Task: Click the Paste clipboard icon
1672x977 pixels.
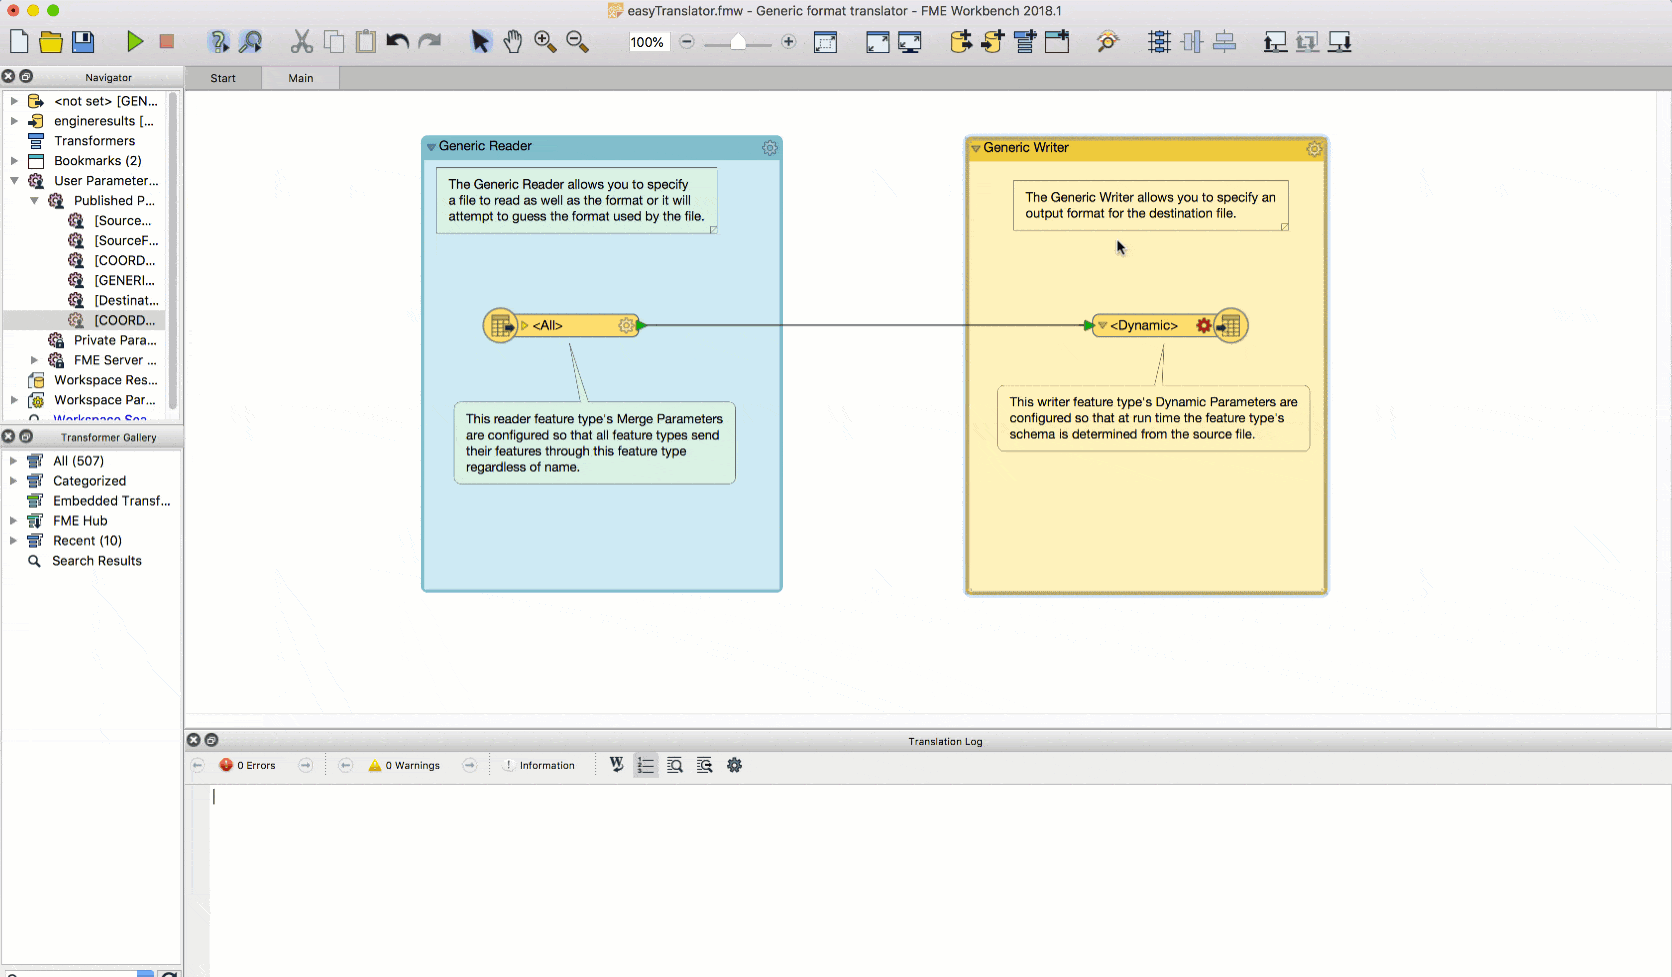Action: pos(366,42)
